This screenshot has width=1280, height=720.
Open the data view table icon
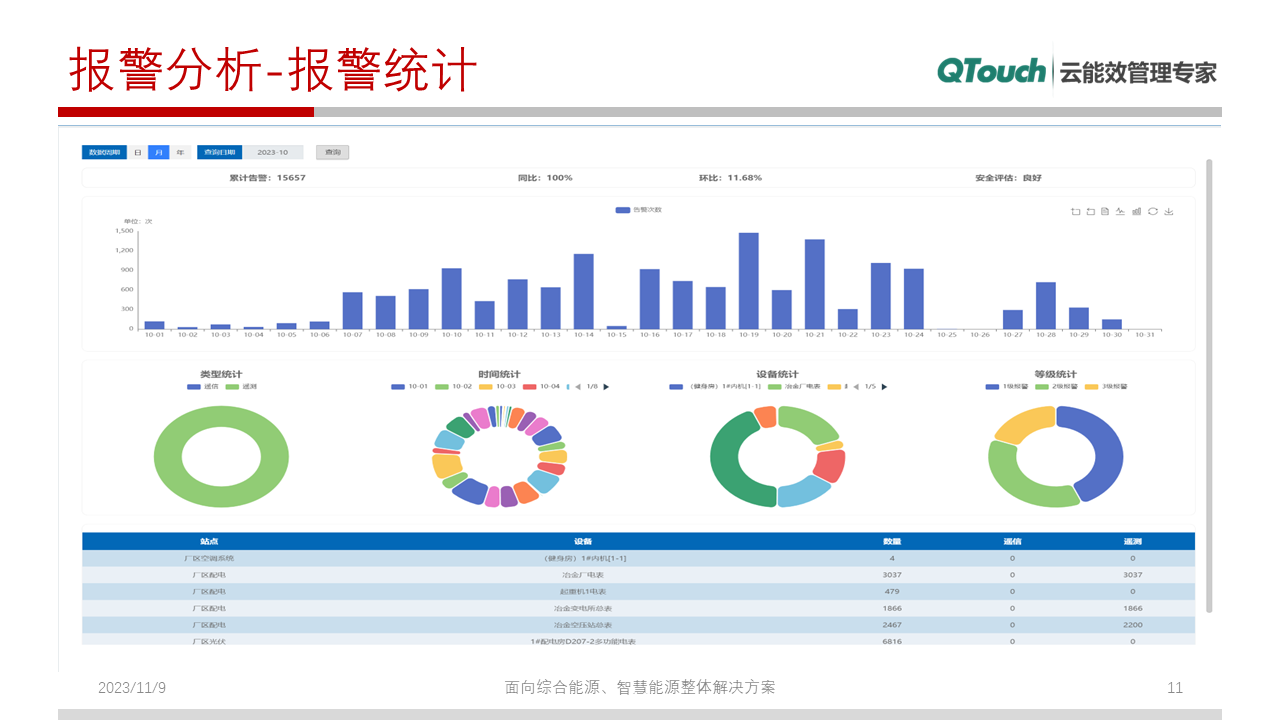tap(1105, 211)
